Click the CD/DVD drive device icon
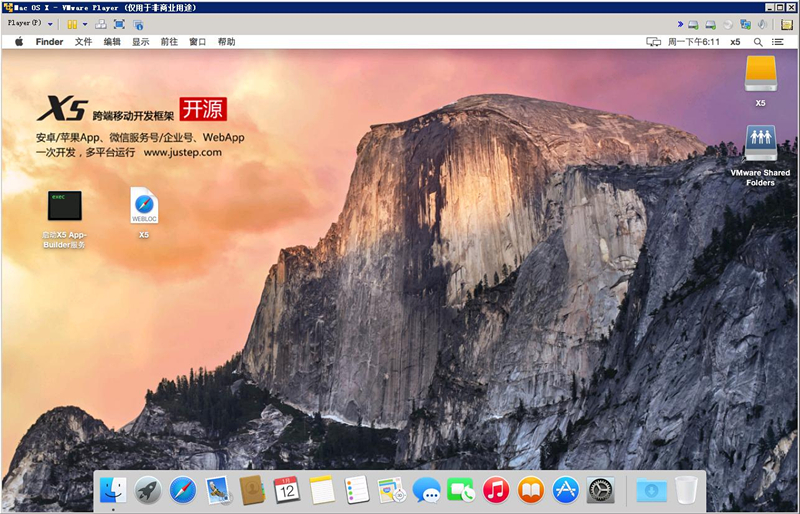This screenshot has width=800, height=514. coord(728,24)
